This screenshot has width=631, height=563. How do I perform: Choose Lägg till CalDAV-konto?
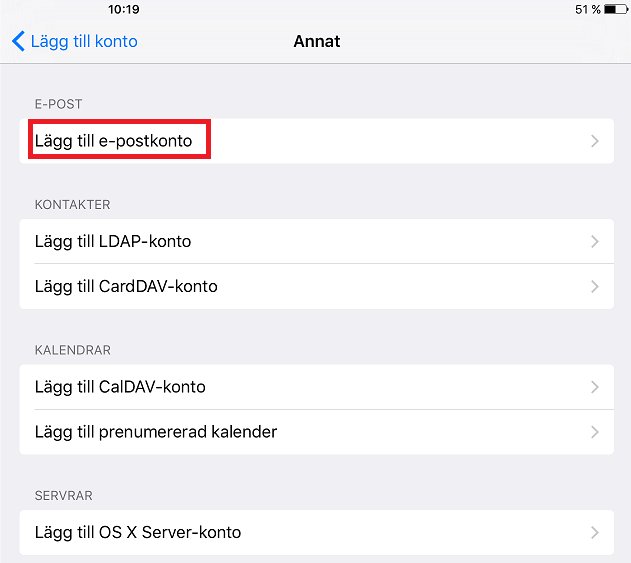tap(316, 387)
